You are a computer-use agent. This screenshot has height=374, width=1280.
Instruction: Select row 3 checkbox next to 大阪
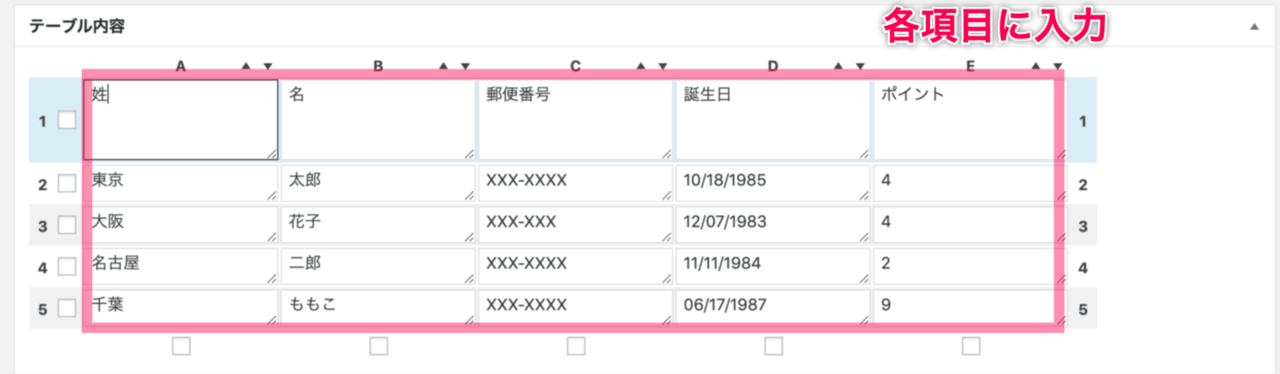click(67, 226)
